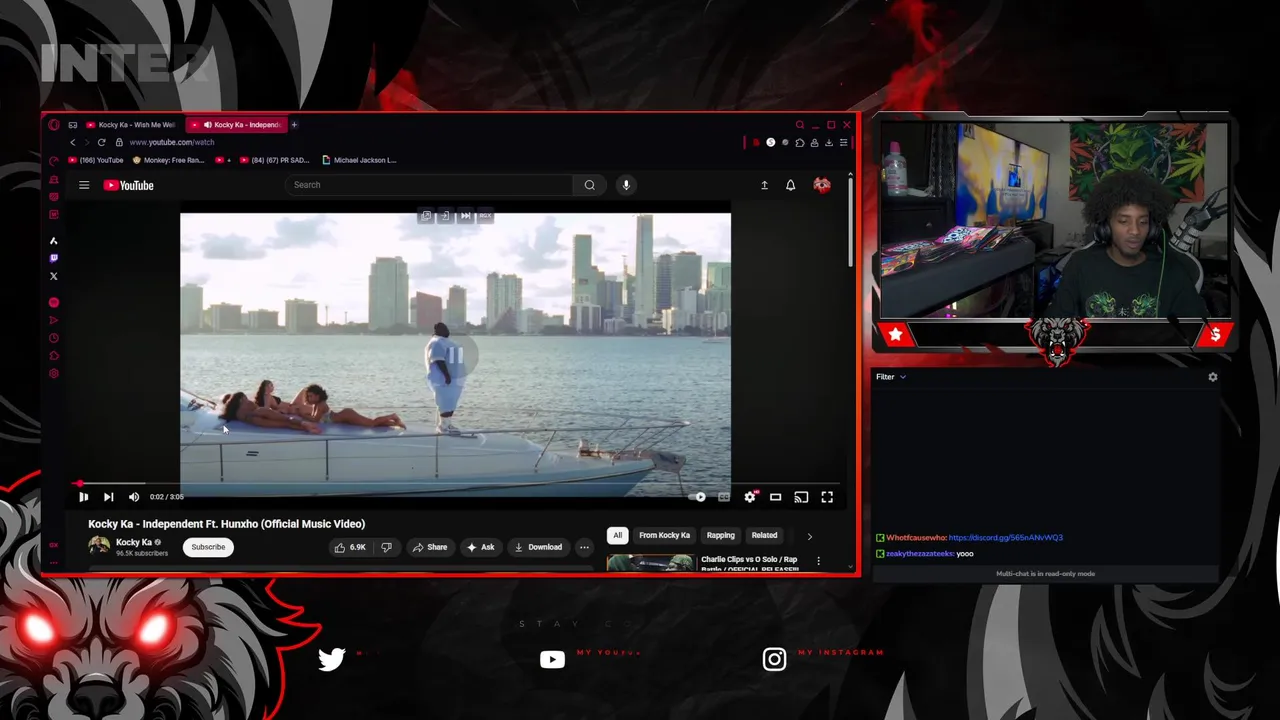Open YouTube create upload icon
The width and height of the screenshot is (1280, 720).
coord(764,185)
